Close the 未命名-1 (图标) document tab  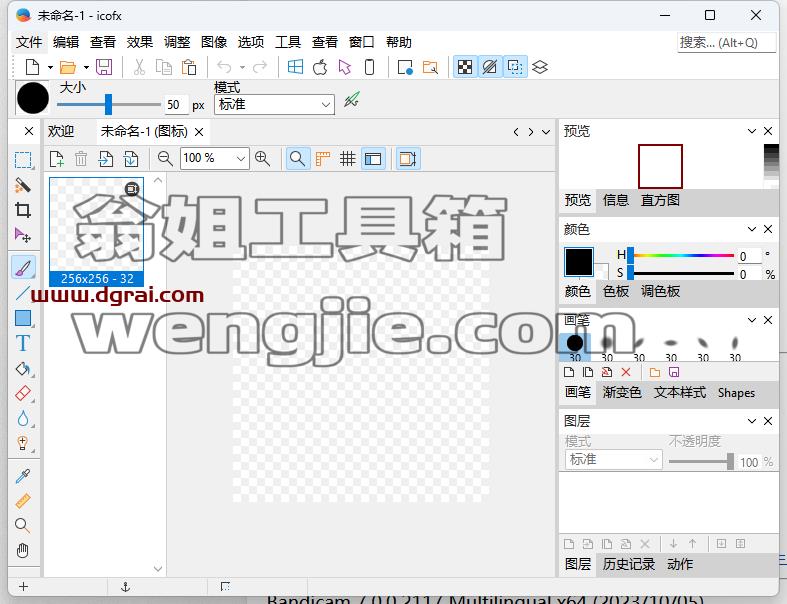tap(199, 132)
